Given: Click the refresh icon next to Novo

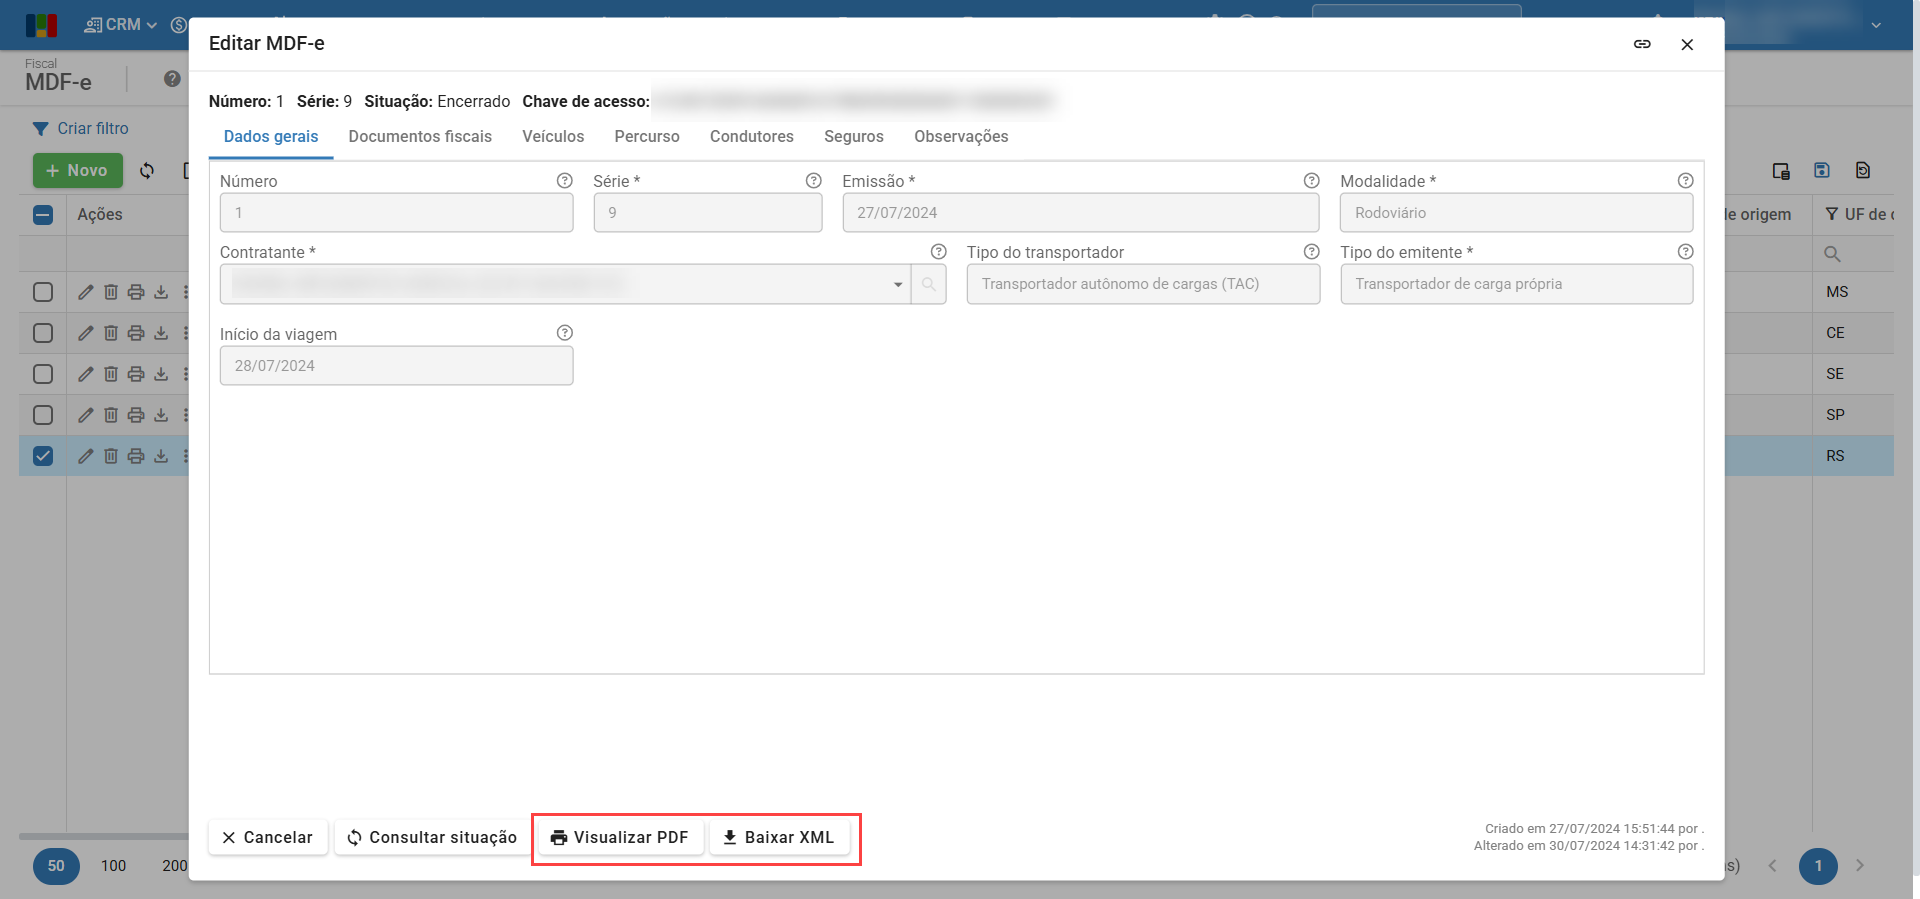Looking at the screenshot, I should click(x=147, y=171).
